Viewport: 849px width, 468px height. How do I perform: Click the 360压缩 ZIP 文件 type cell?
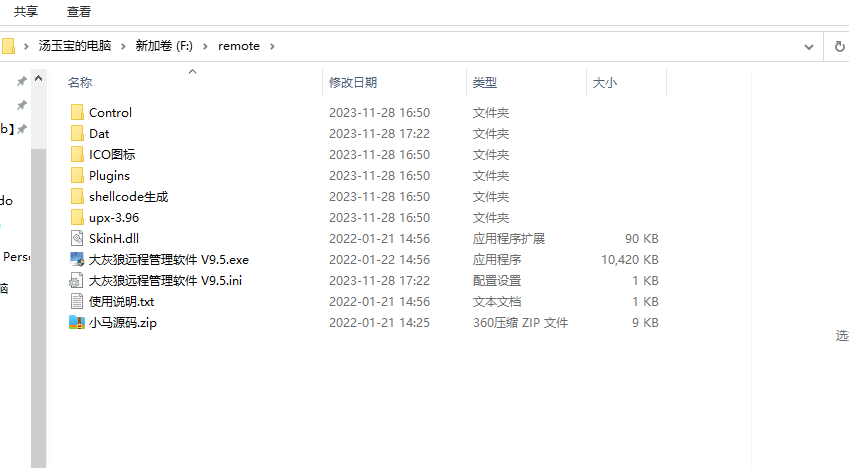click(x=520, y=323)
